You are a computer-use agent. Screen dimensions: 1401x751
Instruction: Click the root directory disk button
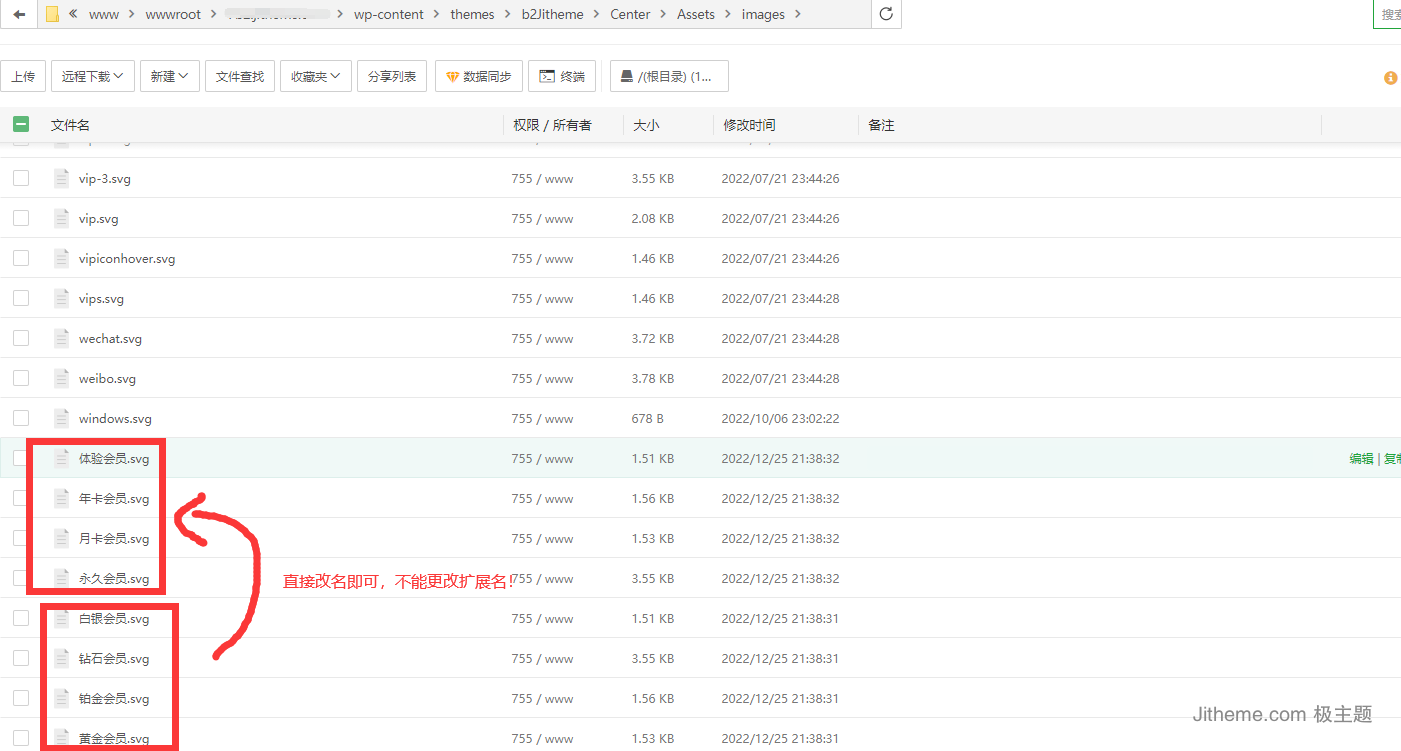coord(668,76)
